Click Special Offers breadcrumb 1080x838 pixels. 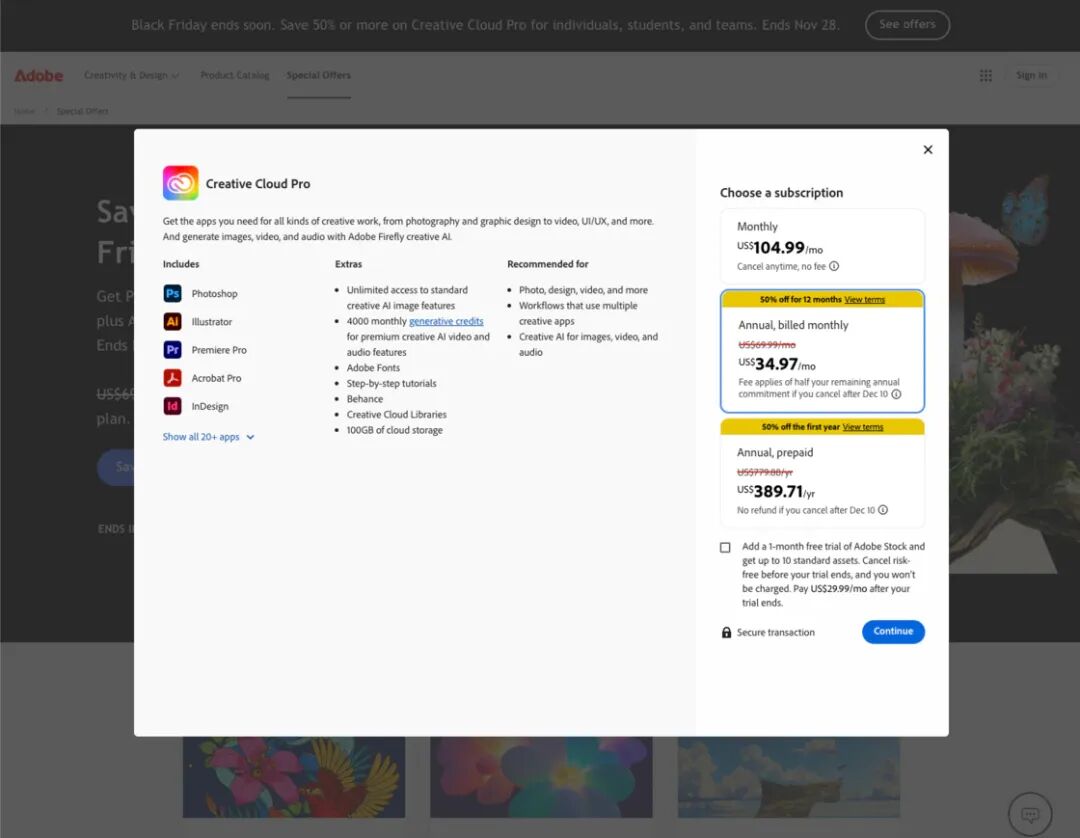click(x=82, y=111)
